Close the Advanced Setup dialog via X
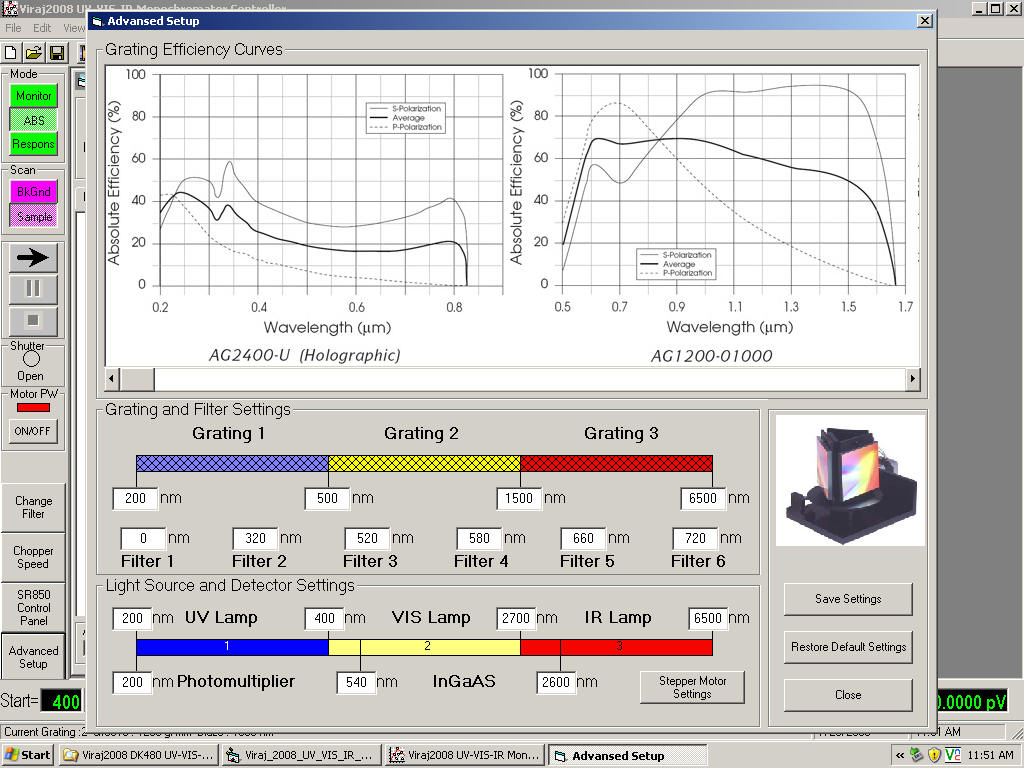Viewport: 1024px width, 768px height. coord(925,21)
